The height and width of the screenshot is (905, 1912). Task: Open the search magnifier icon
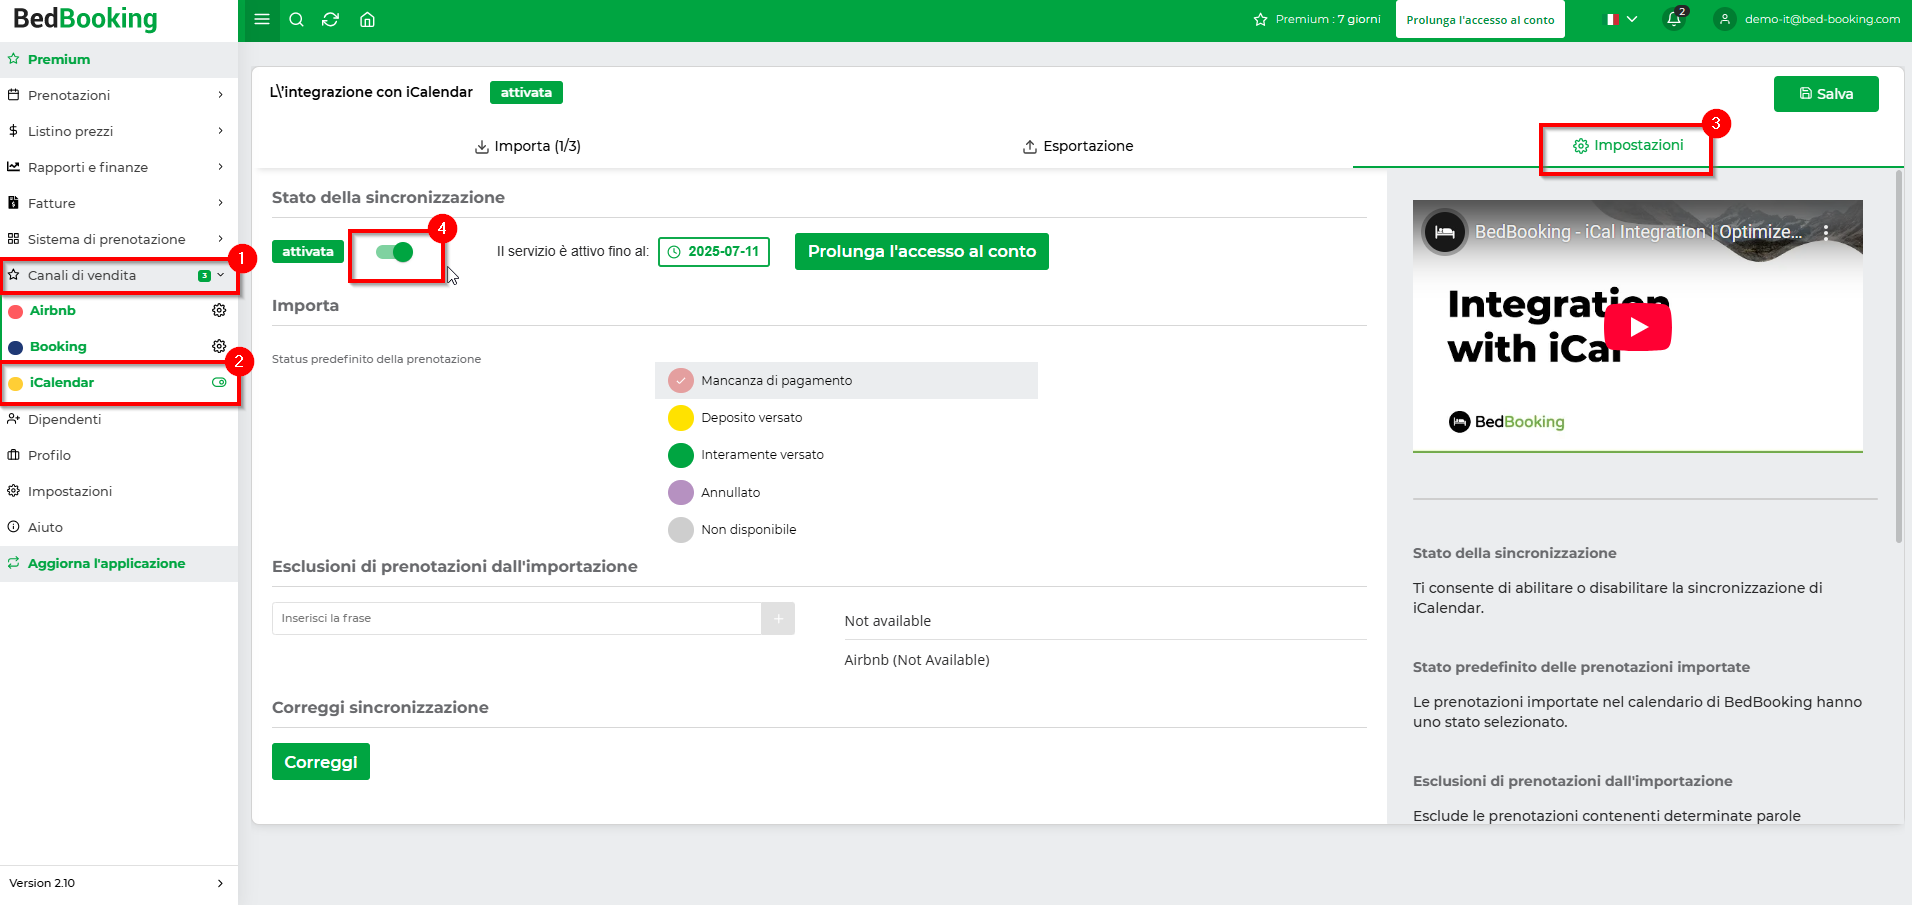[x=296, y=19]
